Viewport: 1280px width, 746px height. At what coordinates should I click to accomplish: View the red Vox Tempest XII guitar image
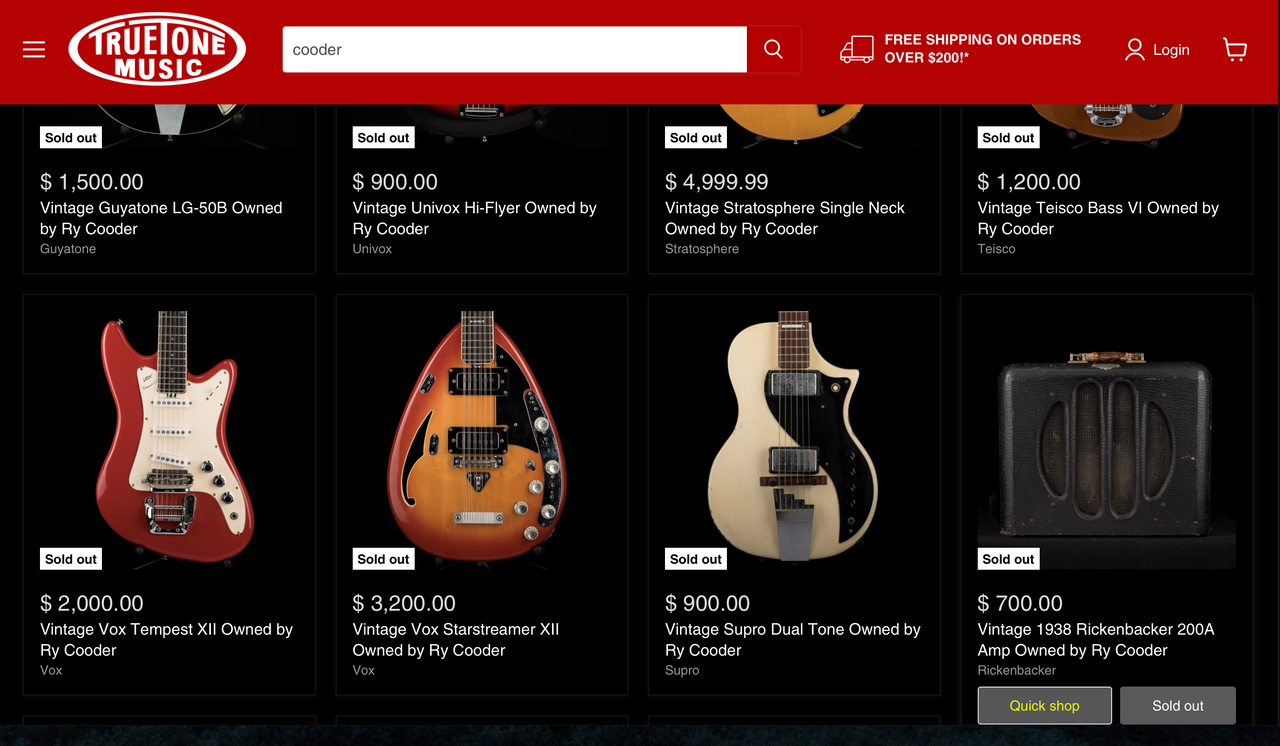coord(169,440)
